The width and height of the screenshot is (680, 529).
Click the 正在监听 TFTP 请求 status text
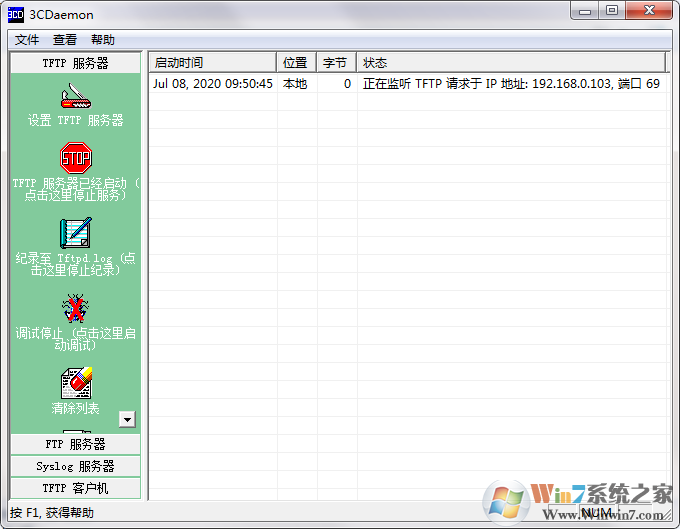tap(511, 84)
